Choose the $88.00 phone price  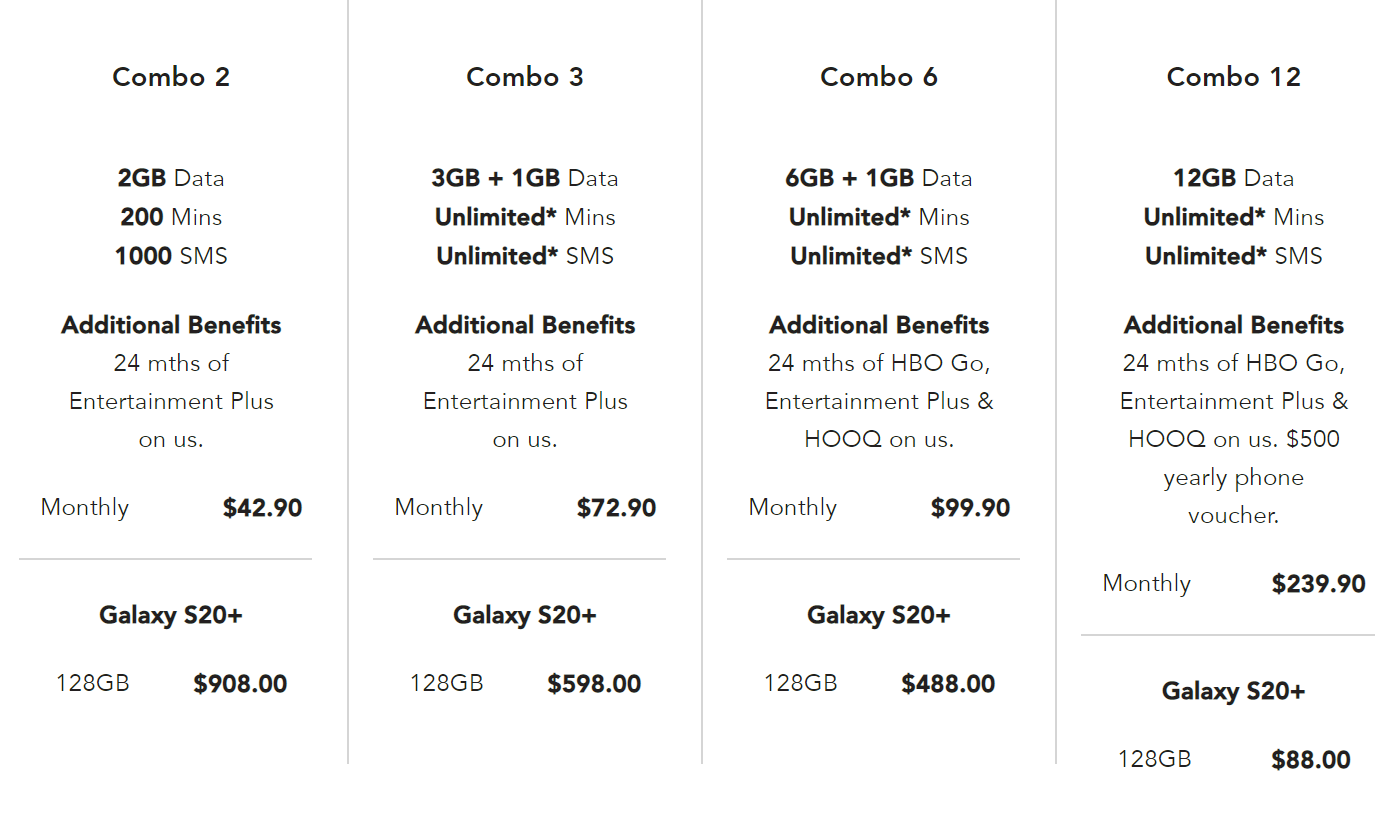(x=1311, y=760)
